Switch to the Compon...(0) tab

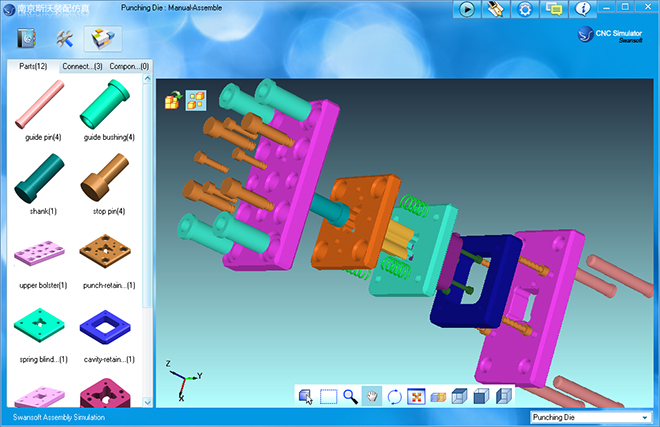coord(128,66)
